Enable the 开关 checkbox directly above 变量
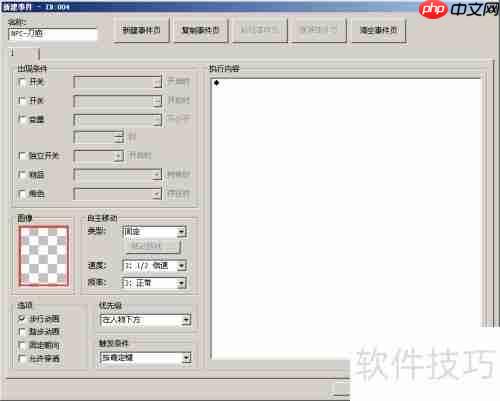Image resolution: width=500 pixels, height=401 pixels. point(22,100)
